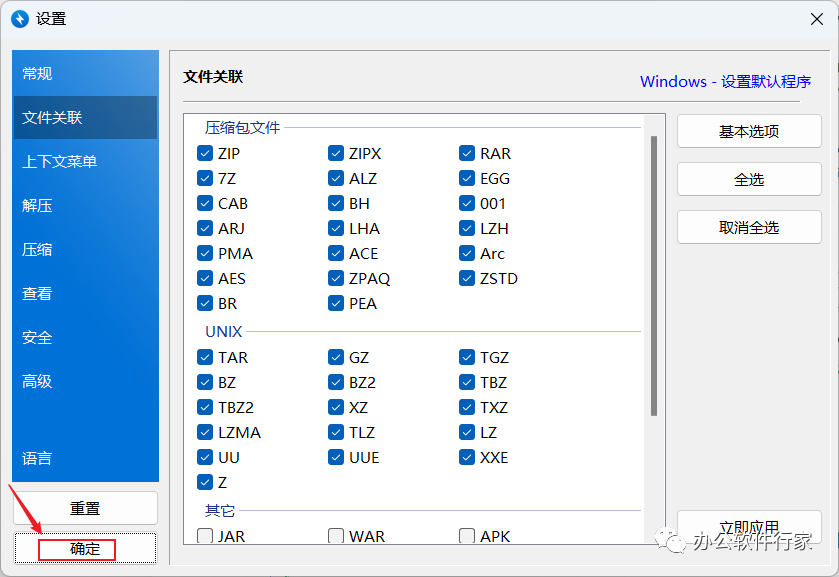Click 取消全选 to deselect all formats
Viewport: 839px width, 577px height.
748,227
